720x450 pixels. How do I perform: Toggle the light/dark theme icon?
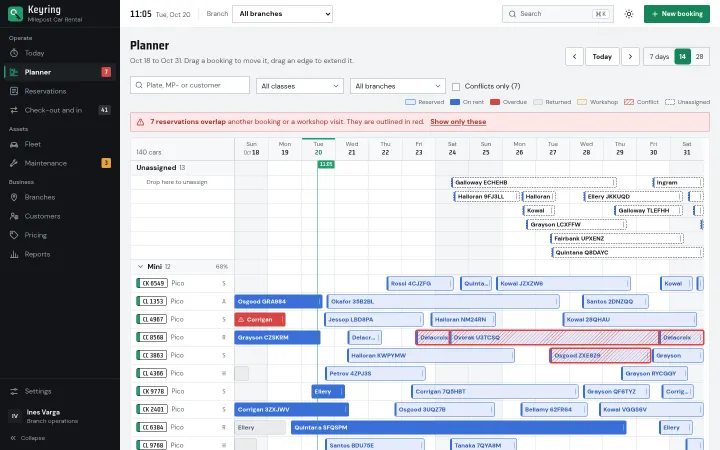tap(629, 14)
